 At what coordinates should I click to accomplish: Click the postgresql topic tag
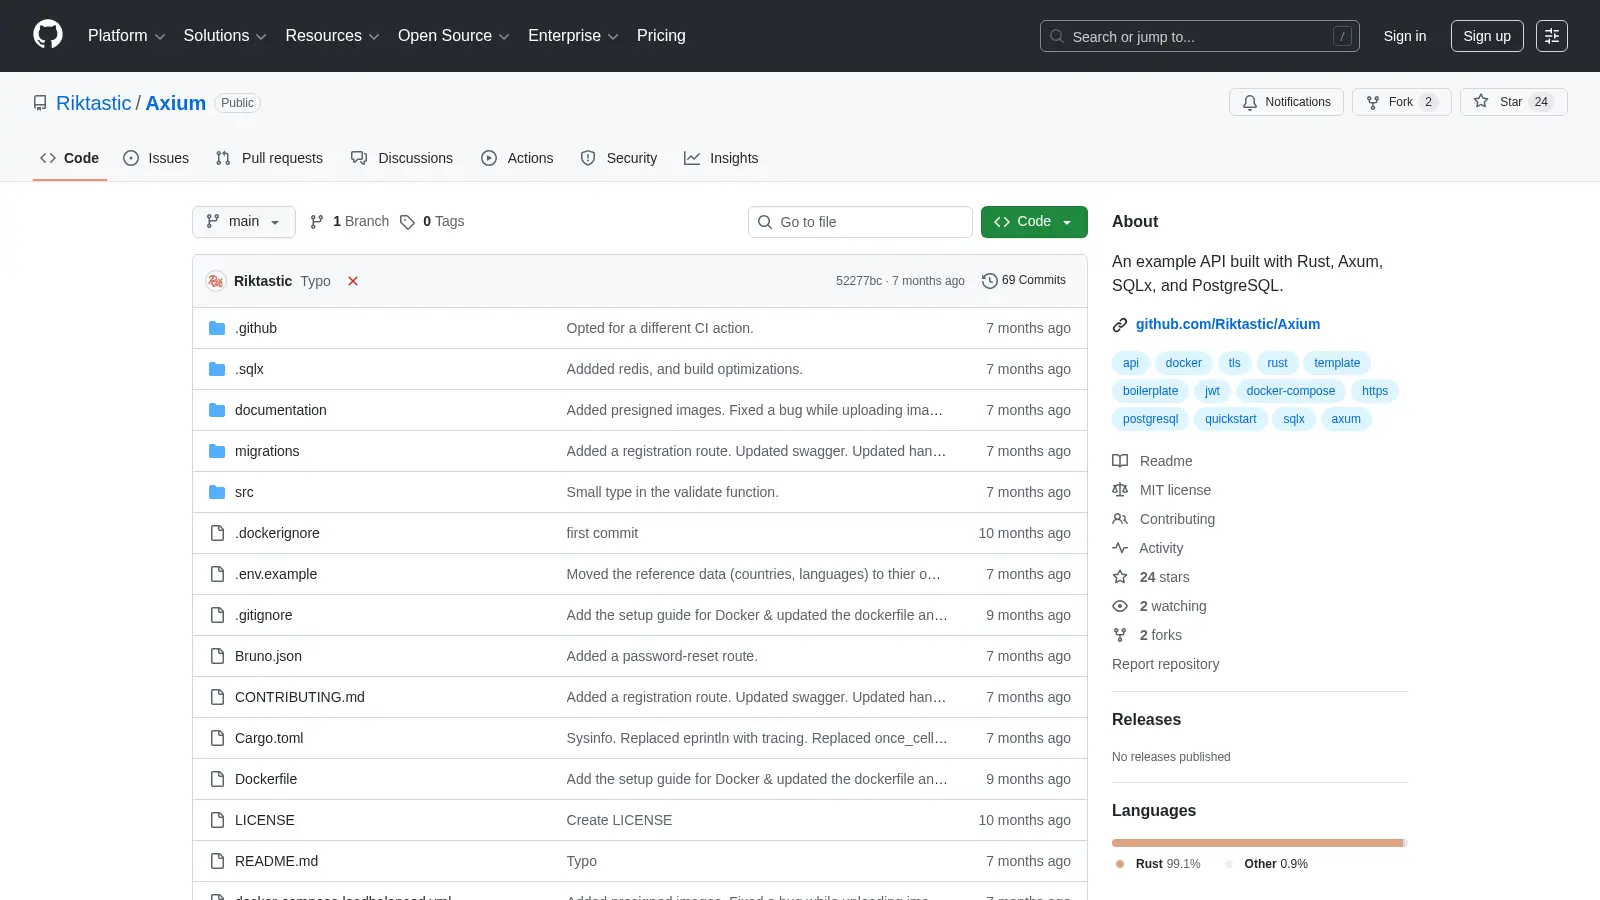tap(1150, 419)
